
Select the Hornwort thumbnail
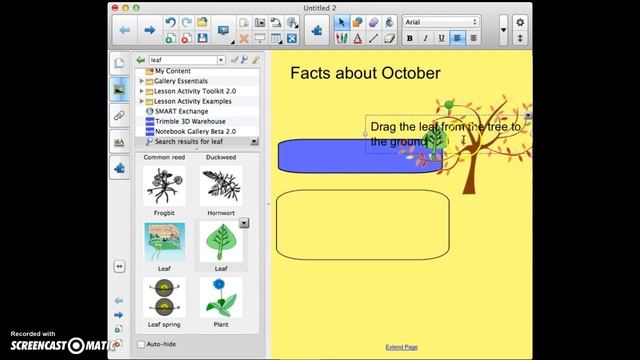click(221, 186)
